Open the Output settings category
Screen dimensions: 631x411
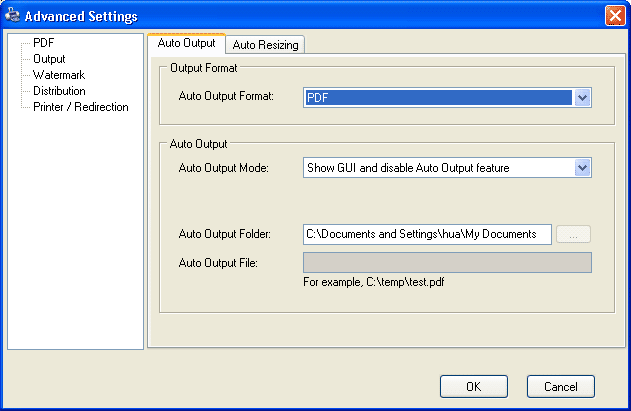pos(49,59)
